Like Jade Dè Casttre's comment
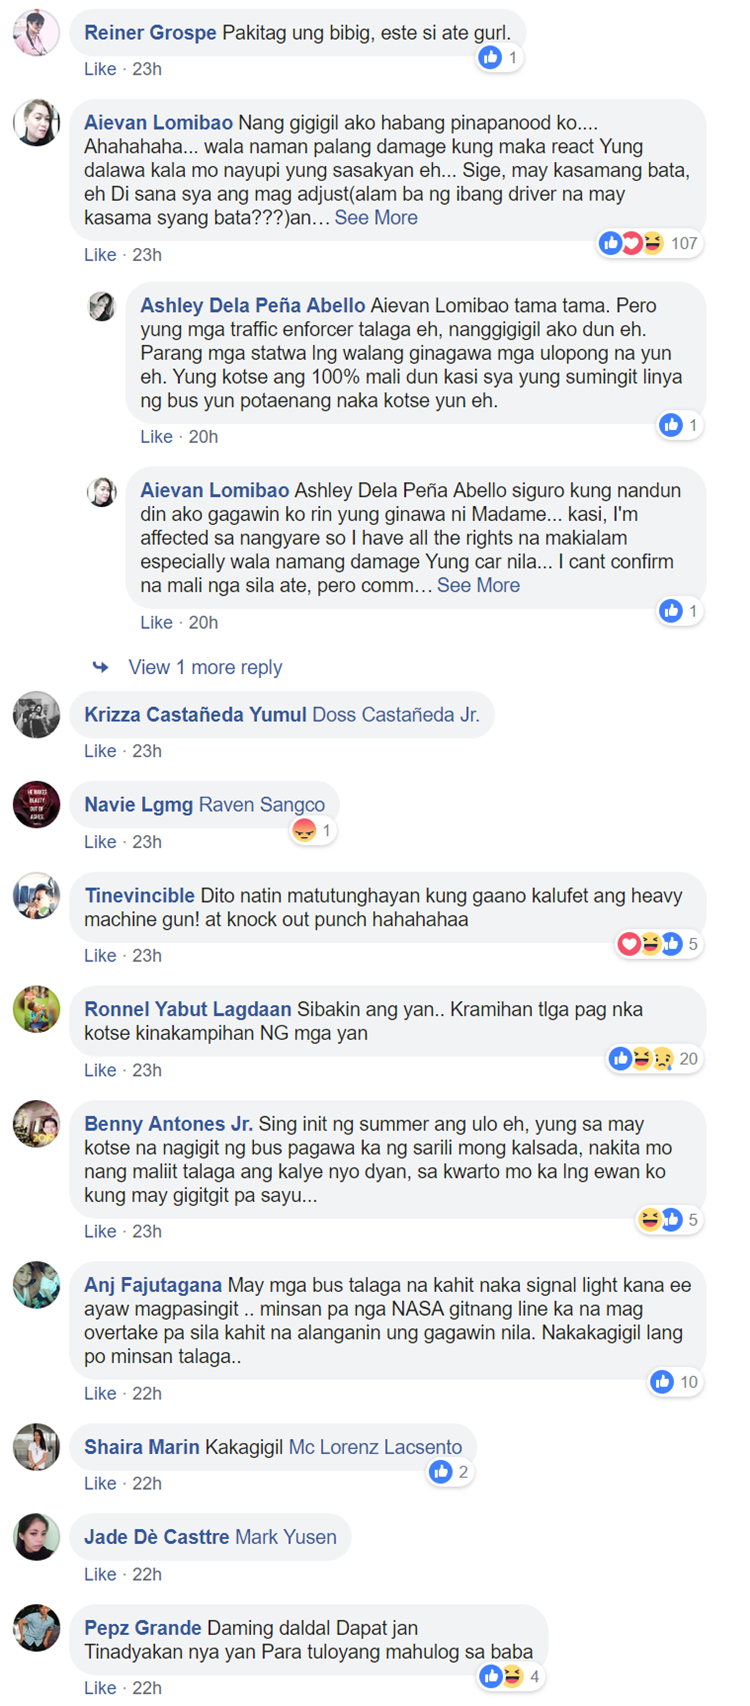The width and height of the screenshot is (750, 1706). [x=100, y=1574]
